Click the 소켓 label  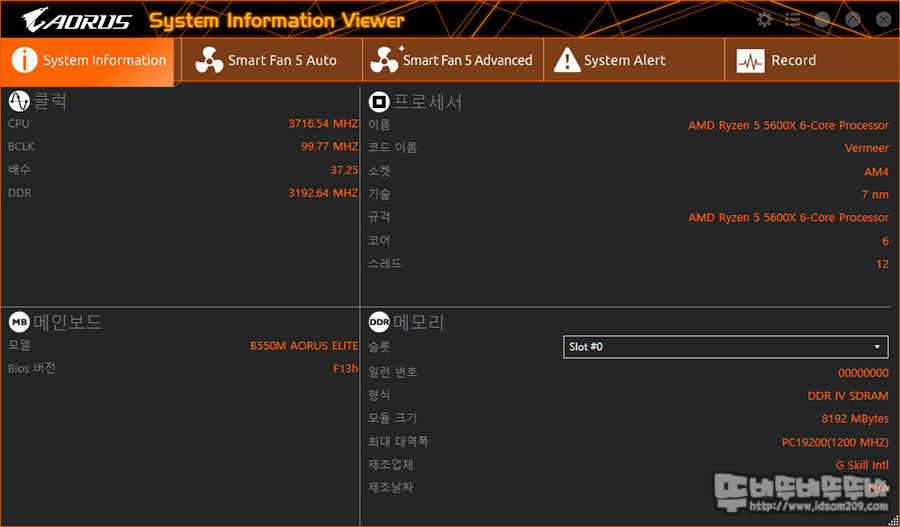coord(379,171)
